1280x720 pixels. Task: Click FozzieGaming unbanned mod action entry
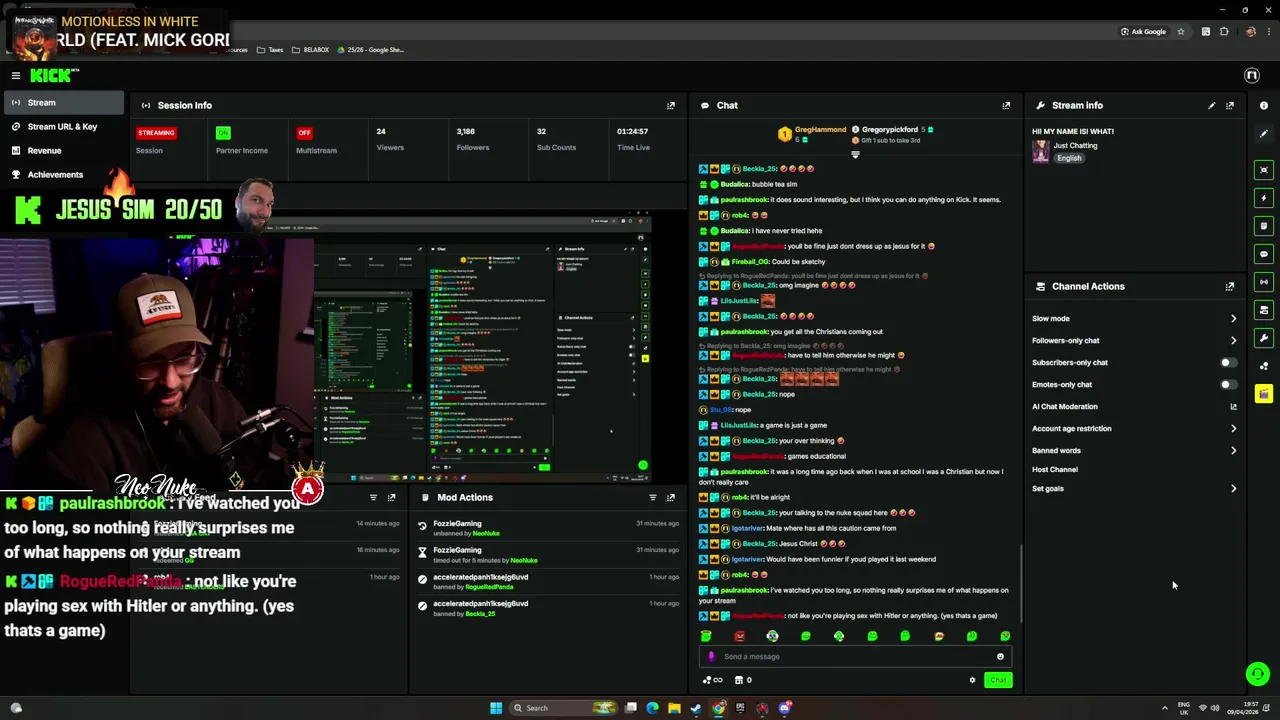pyautogui.click(x=548, y=528)
